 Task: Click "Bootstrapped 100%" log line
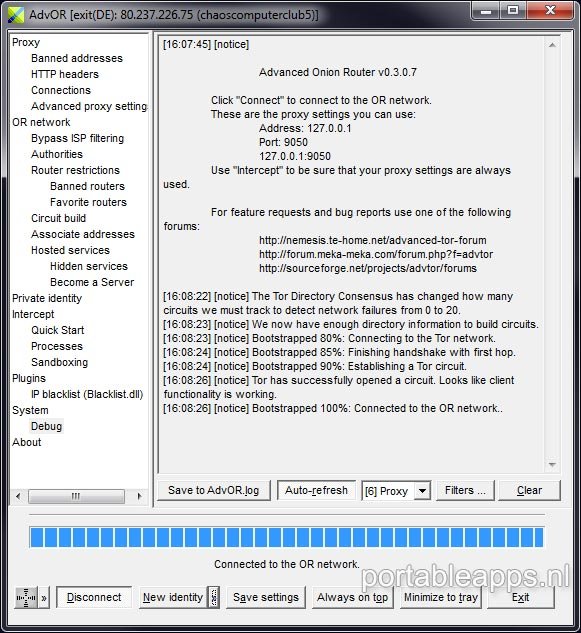[333, 409]
